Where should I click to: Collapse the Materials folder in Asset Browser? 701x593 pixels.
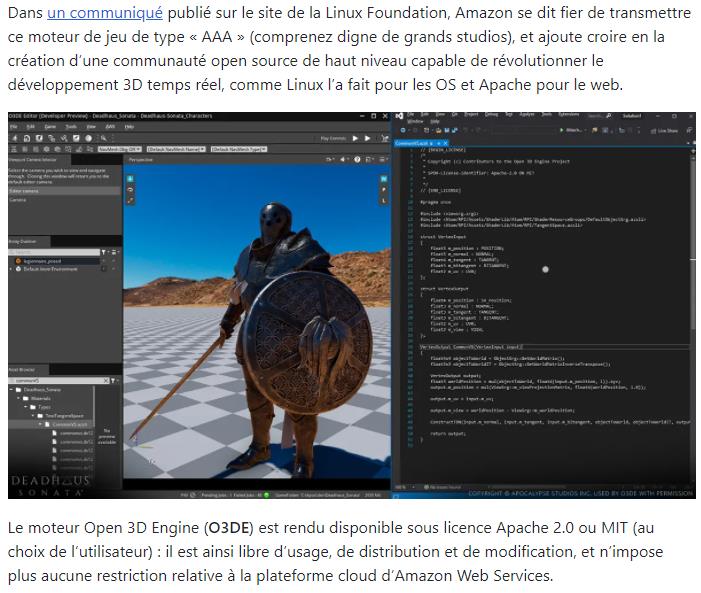tap(18, 398)
